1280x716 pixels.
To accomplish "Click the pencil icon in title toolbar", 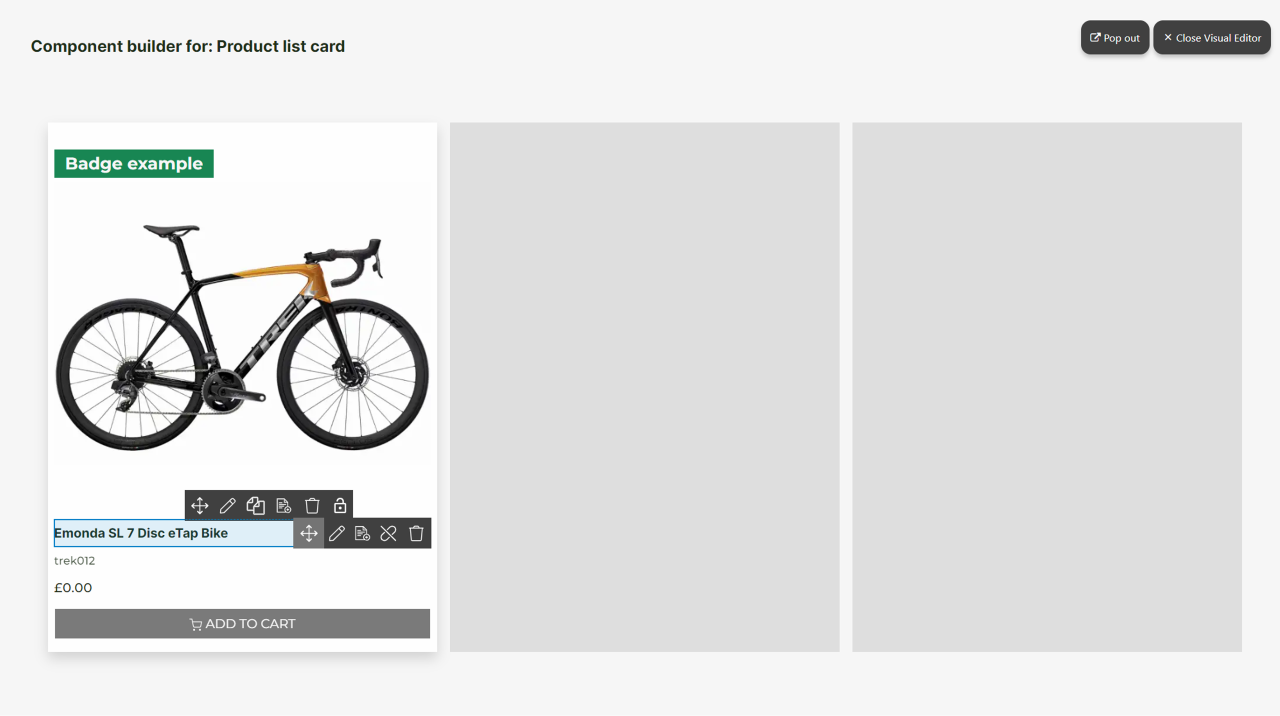I will (x=337, y=533).
